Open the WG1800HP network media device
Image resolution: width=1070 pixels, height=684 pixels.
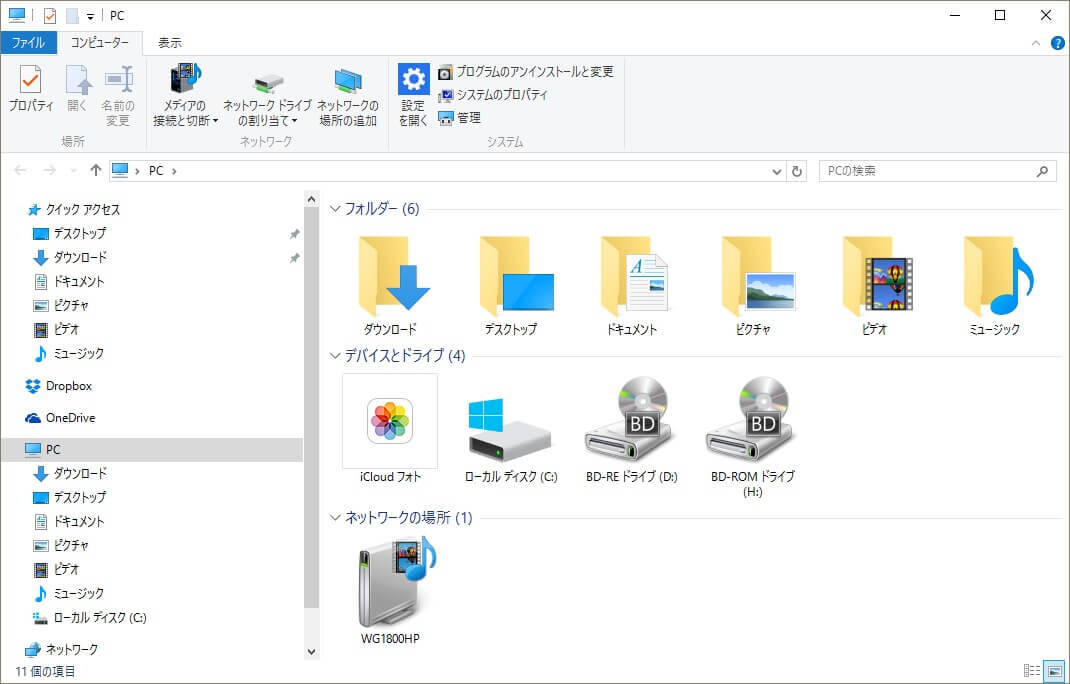click(389, 583)
